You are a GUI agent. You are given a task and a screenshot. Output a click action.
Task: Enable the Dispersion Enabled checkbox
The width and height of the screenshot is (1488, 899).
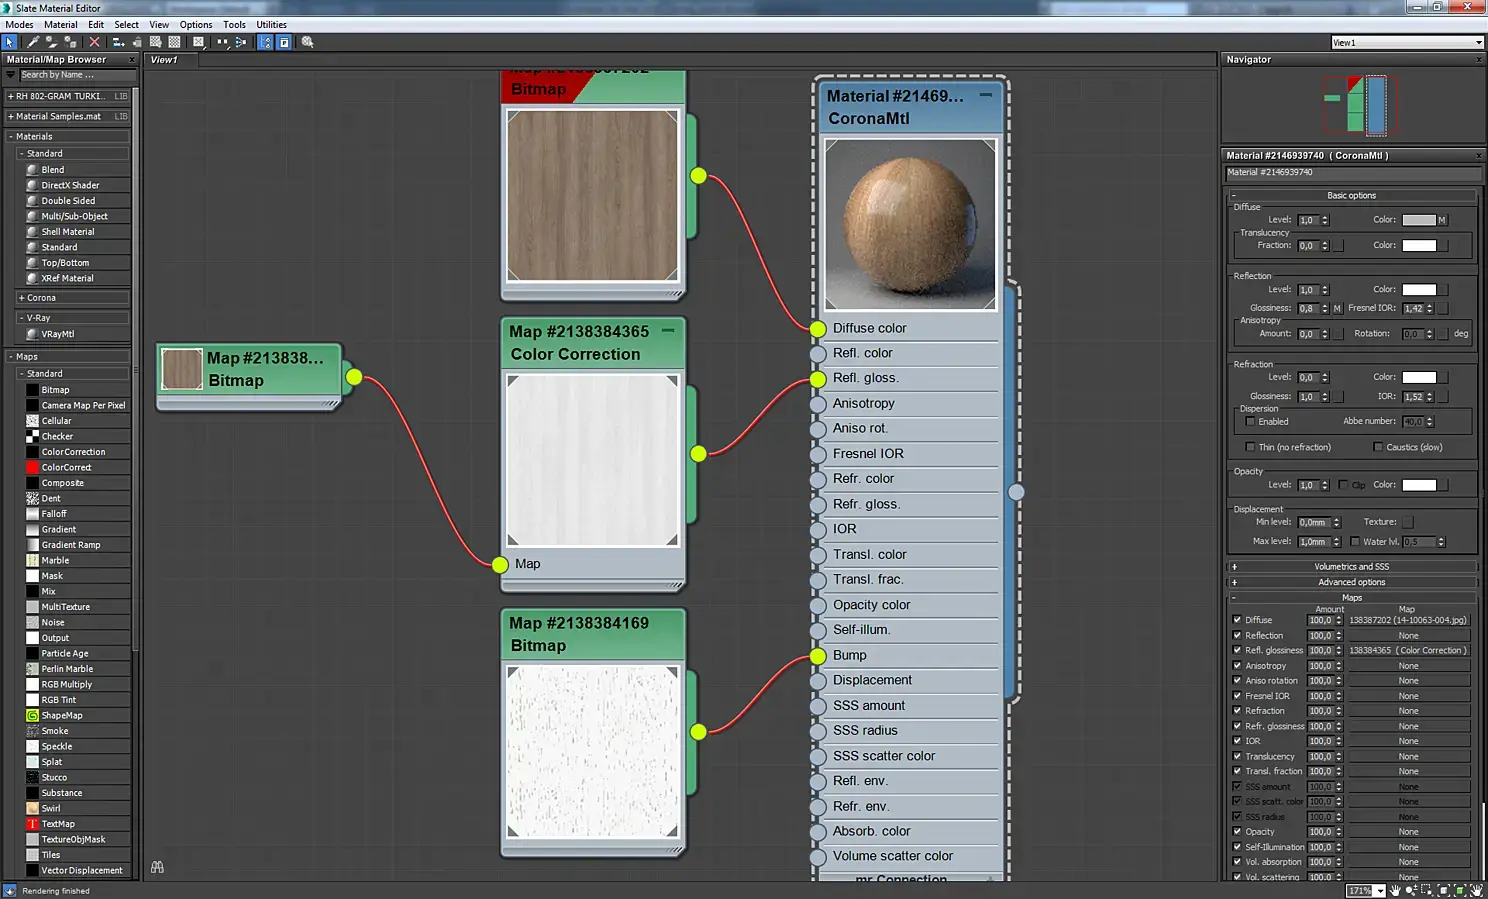tap(1250, 422)
